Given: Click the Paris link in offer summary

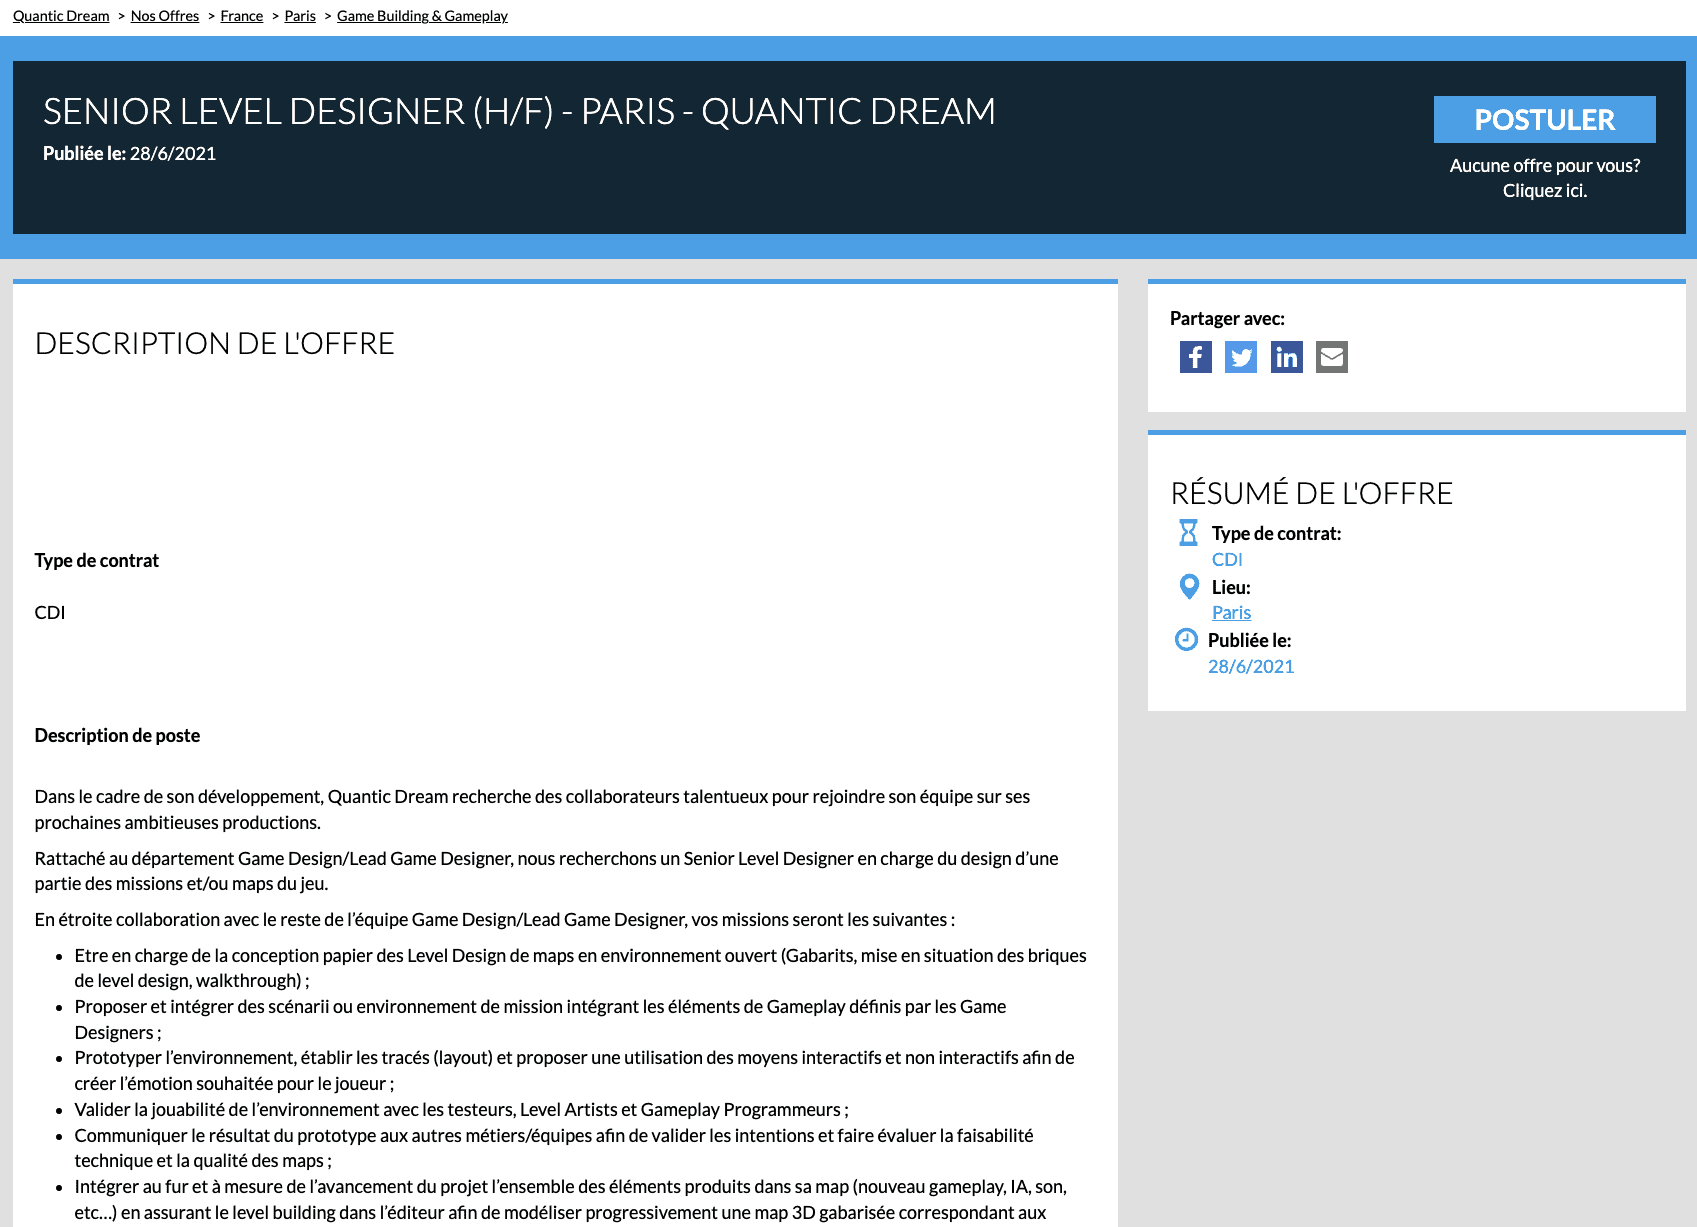Looking at the screenshot, I should pos(1231,613).
